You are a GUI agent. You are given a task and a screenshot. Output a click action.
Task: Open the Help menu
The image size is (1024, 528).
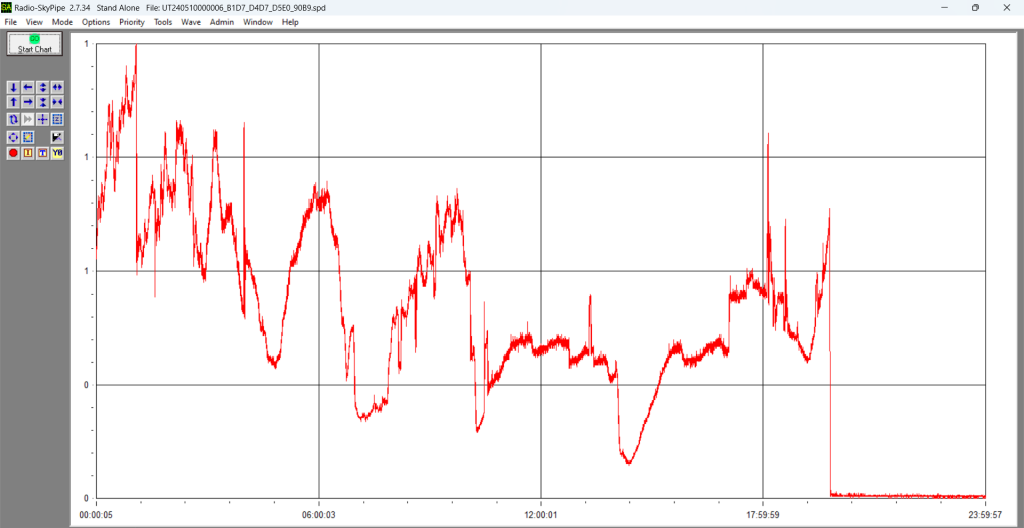[x=290, y=22]
